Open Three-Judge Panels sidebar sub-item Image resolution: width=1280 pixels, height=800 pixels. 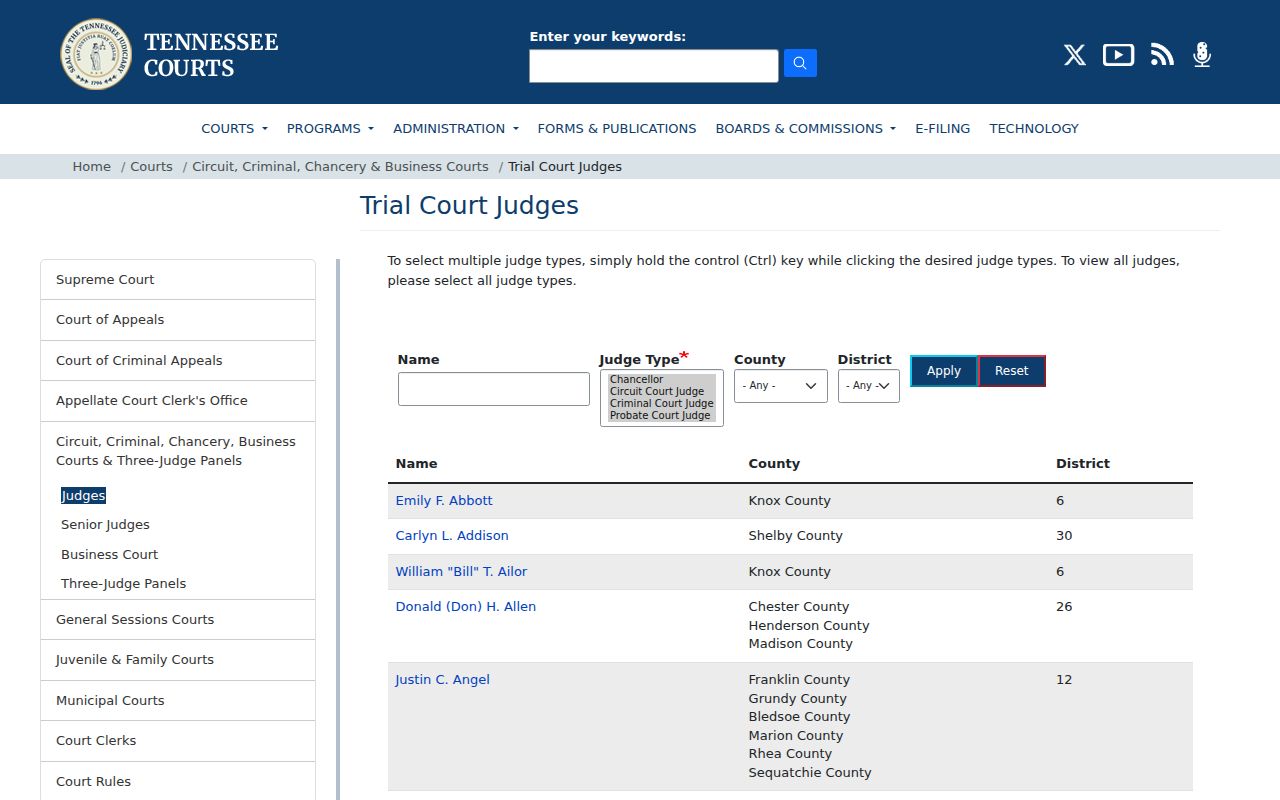(123, 584)
